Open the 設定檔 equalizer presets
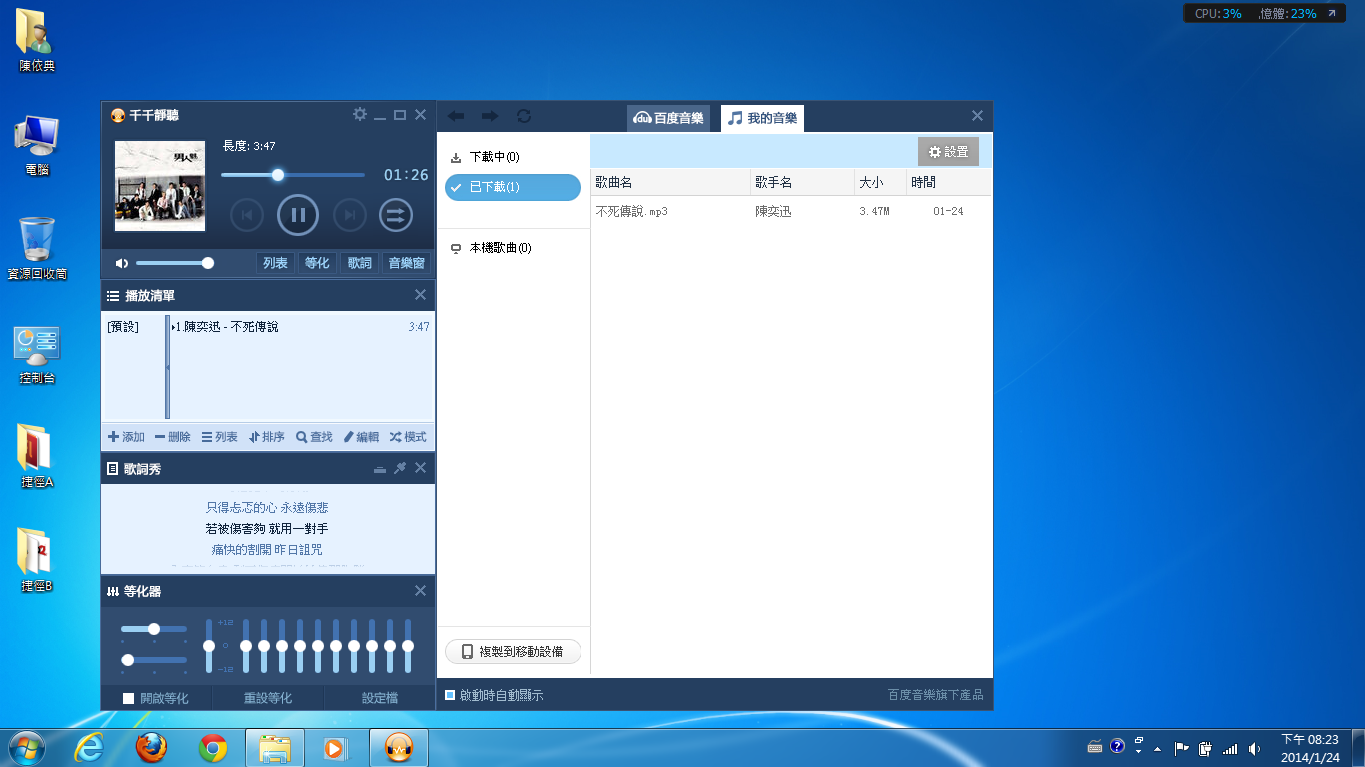The image size is (1365, 767). pos(379,698)
